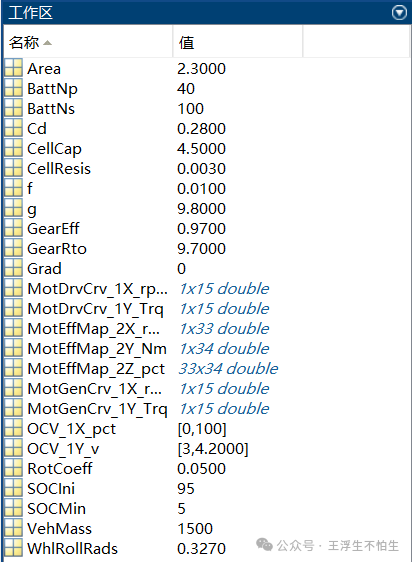Click the matrix icon beside MotEffMap_2Z_pct
This screenshot has height=562, width=412.
14,369
